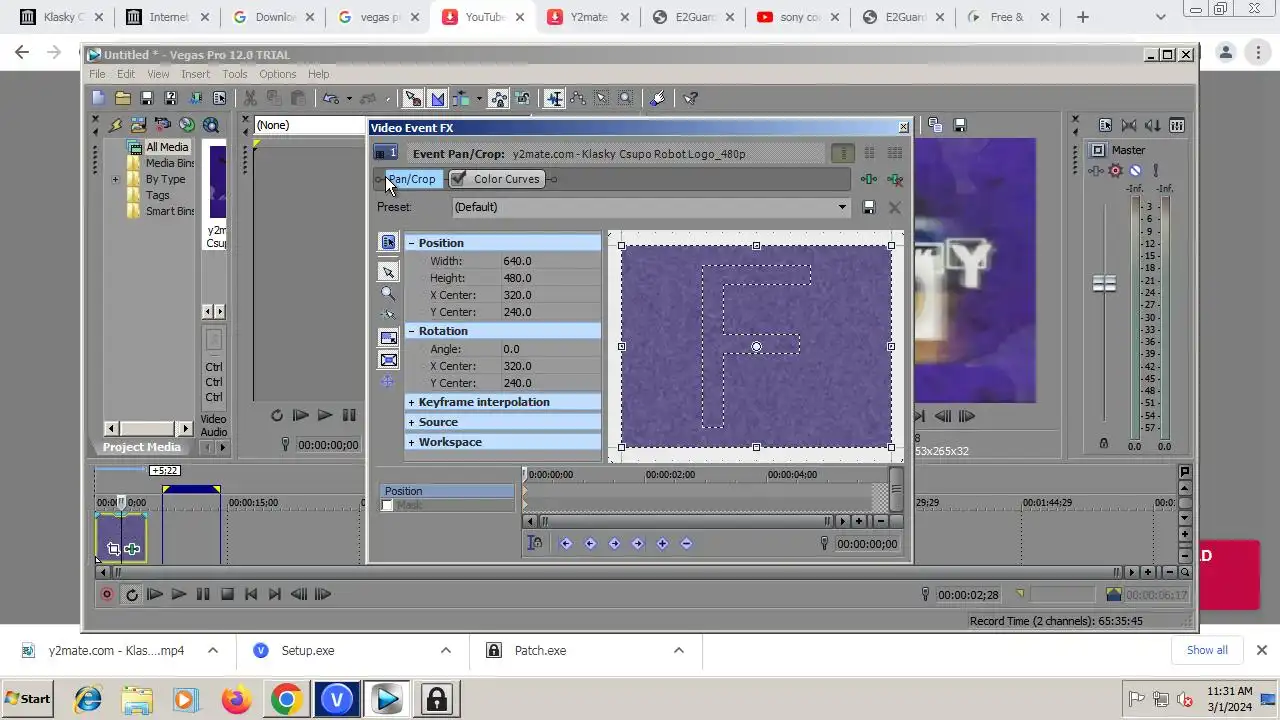Toggle Size About Center in Pan/Crop tools
This screenshot has height=720, width=1280.
pyautogui.click(x=388, y=360)
